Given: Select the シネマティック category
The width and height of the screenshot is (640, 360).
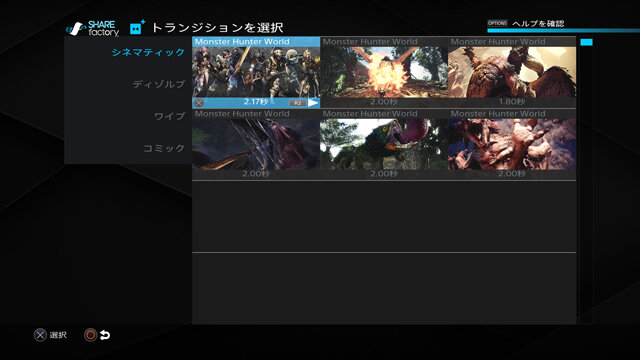Looking at the screenshot, I should click(148, 52).
